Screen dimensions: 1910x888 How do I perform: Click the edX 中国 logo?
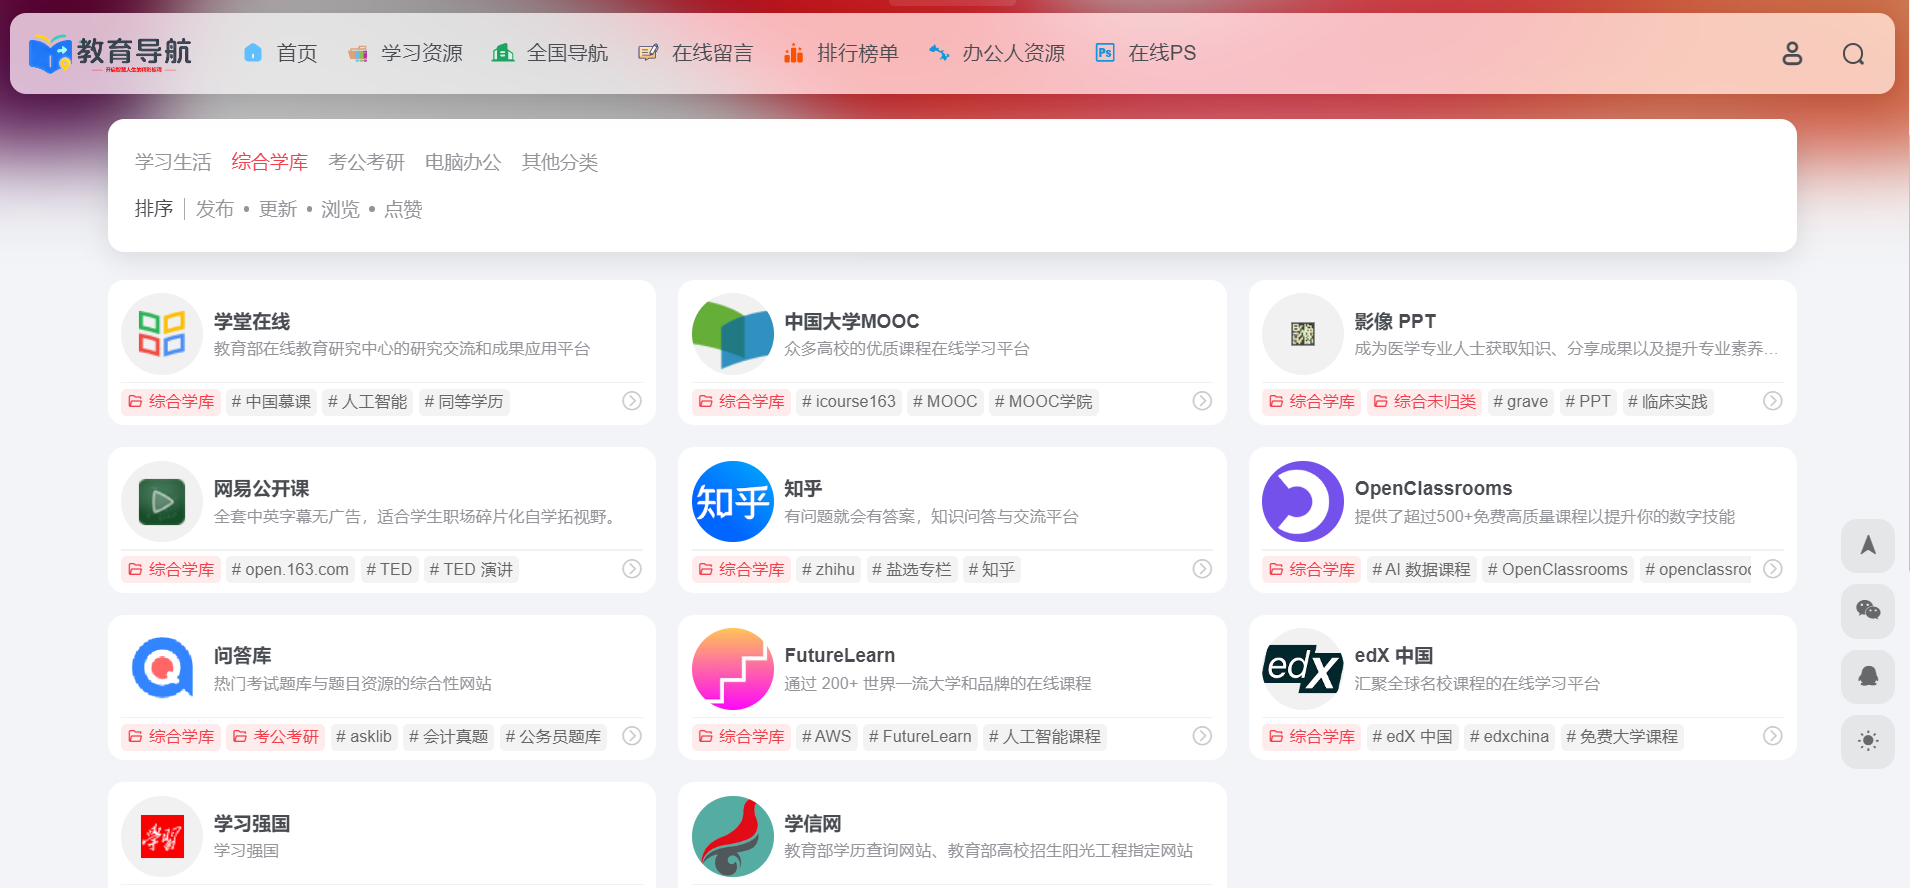click(1303, 669)
